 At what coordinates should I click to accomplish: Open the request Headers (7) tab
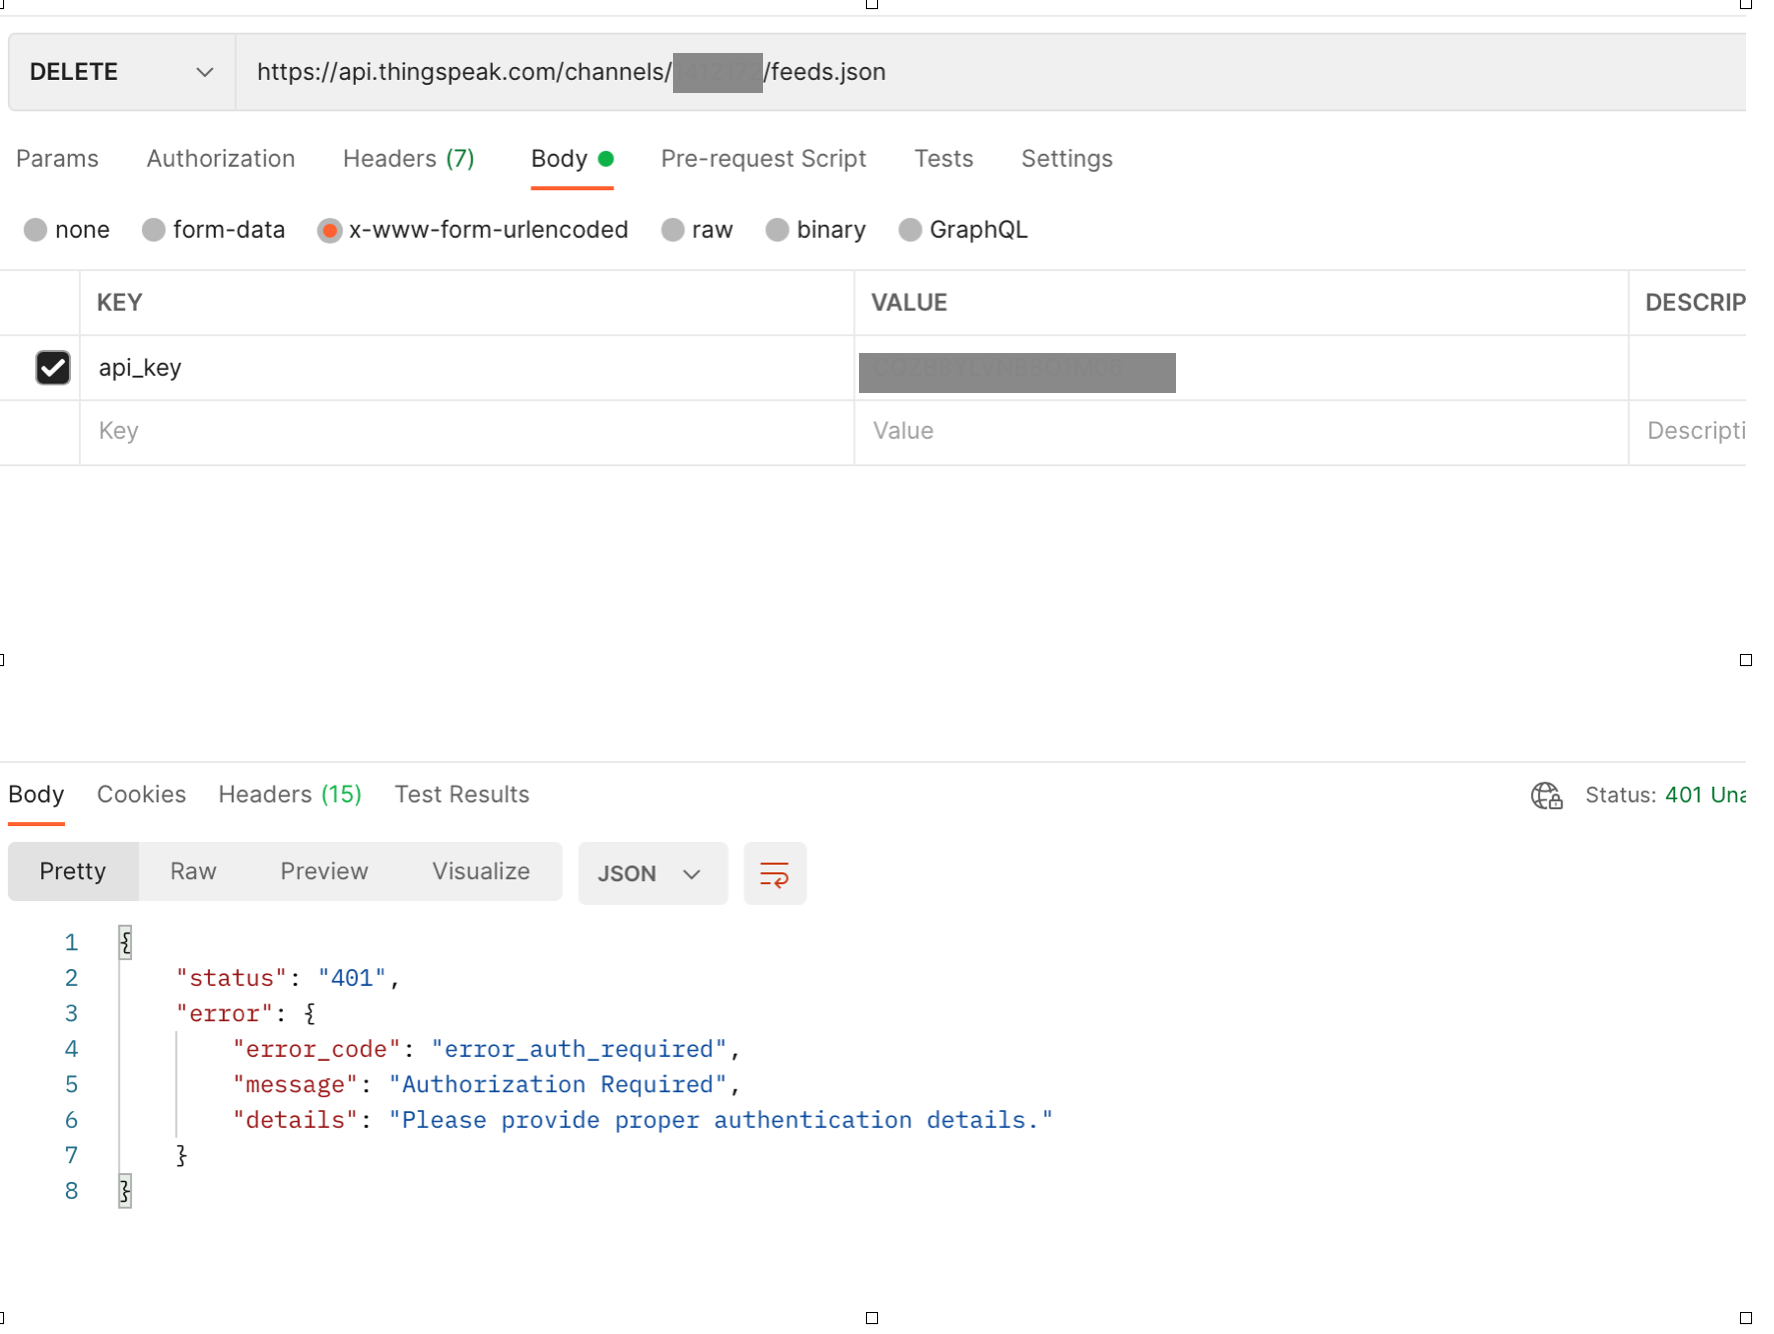[408, 159]
